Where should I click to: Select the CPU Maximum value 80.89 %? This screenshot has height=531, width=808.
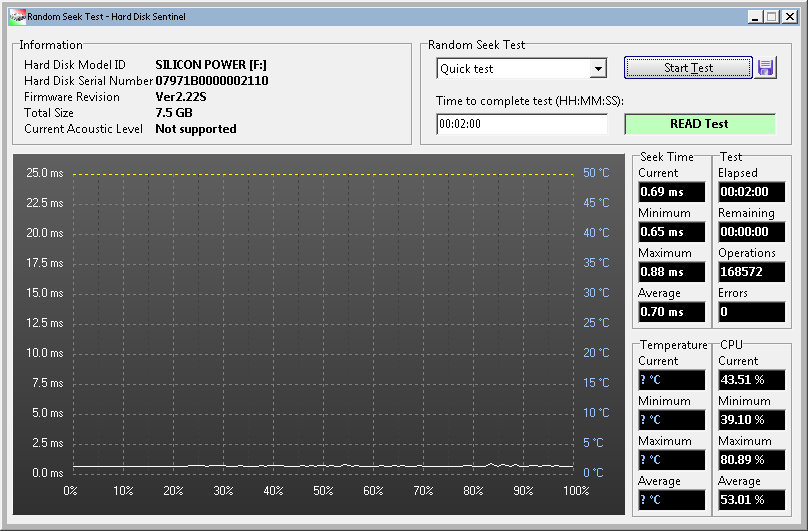click(751, 460)
